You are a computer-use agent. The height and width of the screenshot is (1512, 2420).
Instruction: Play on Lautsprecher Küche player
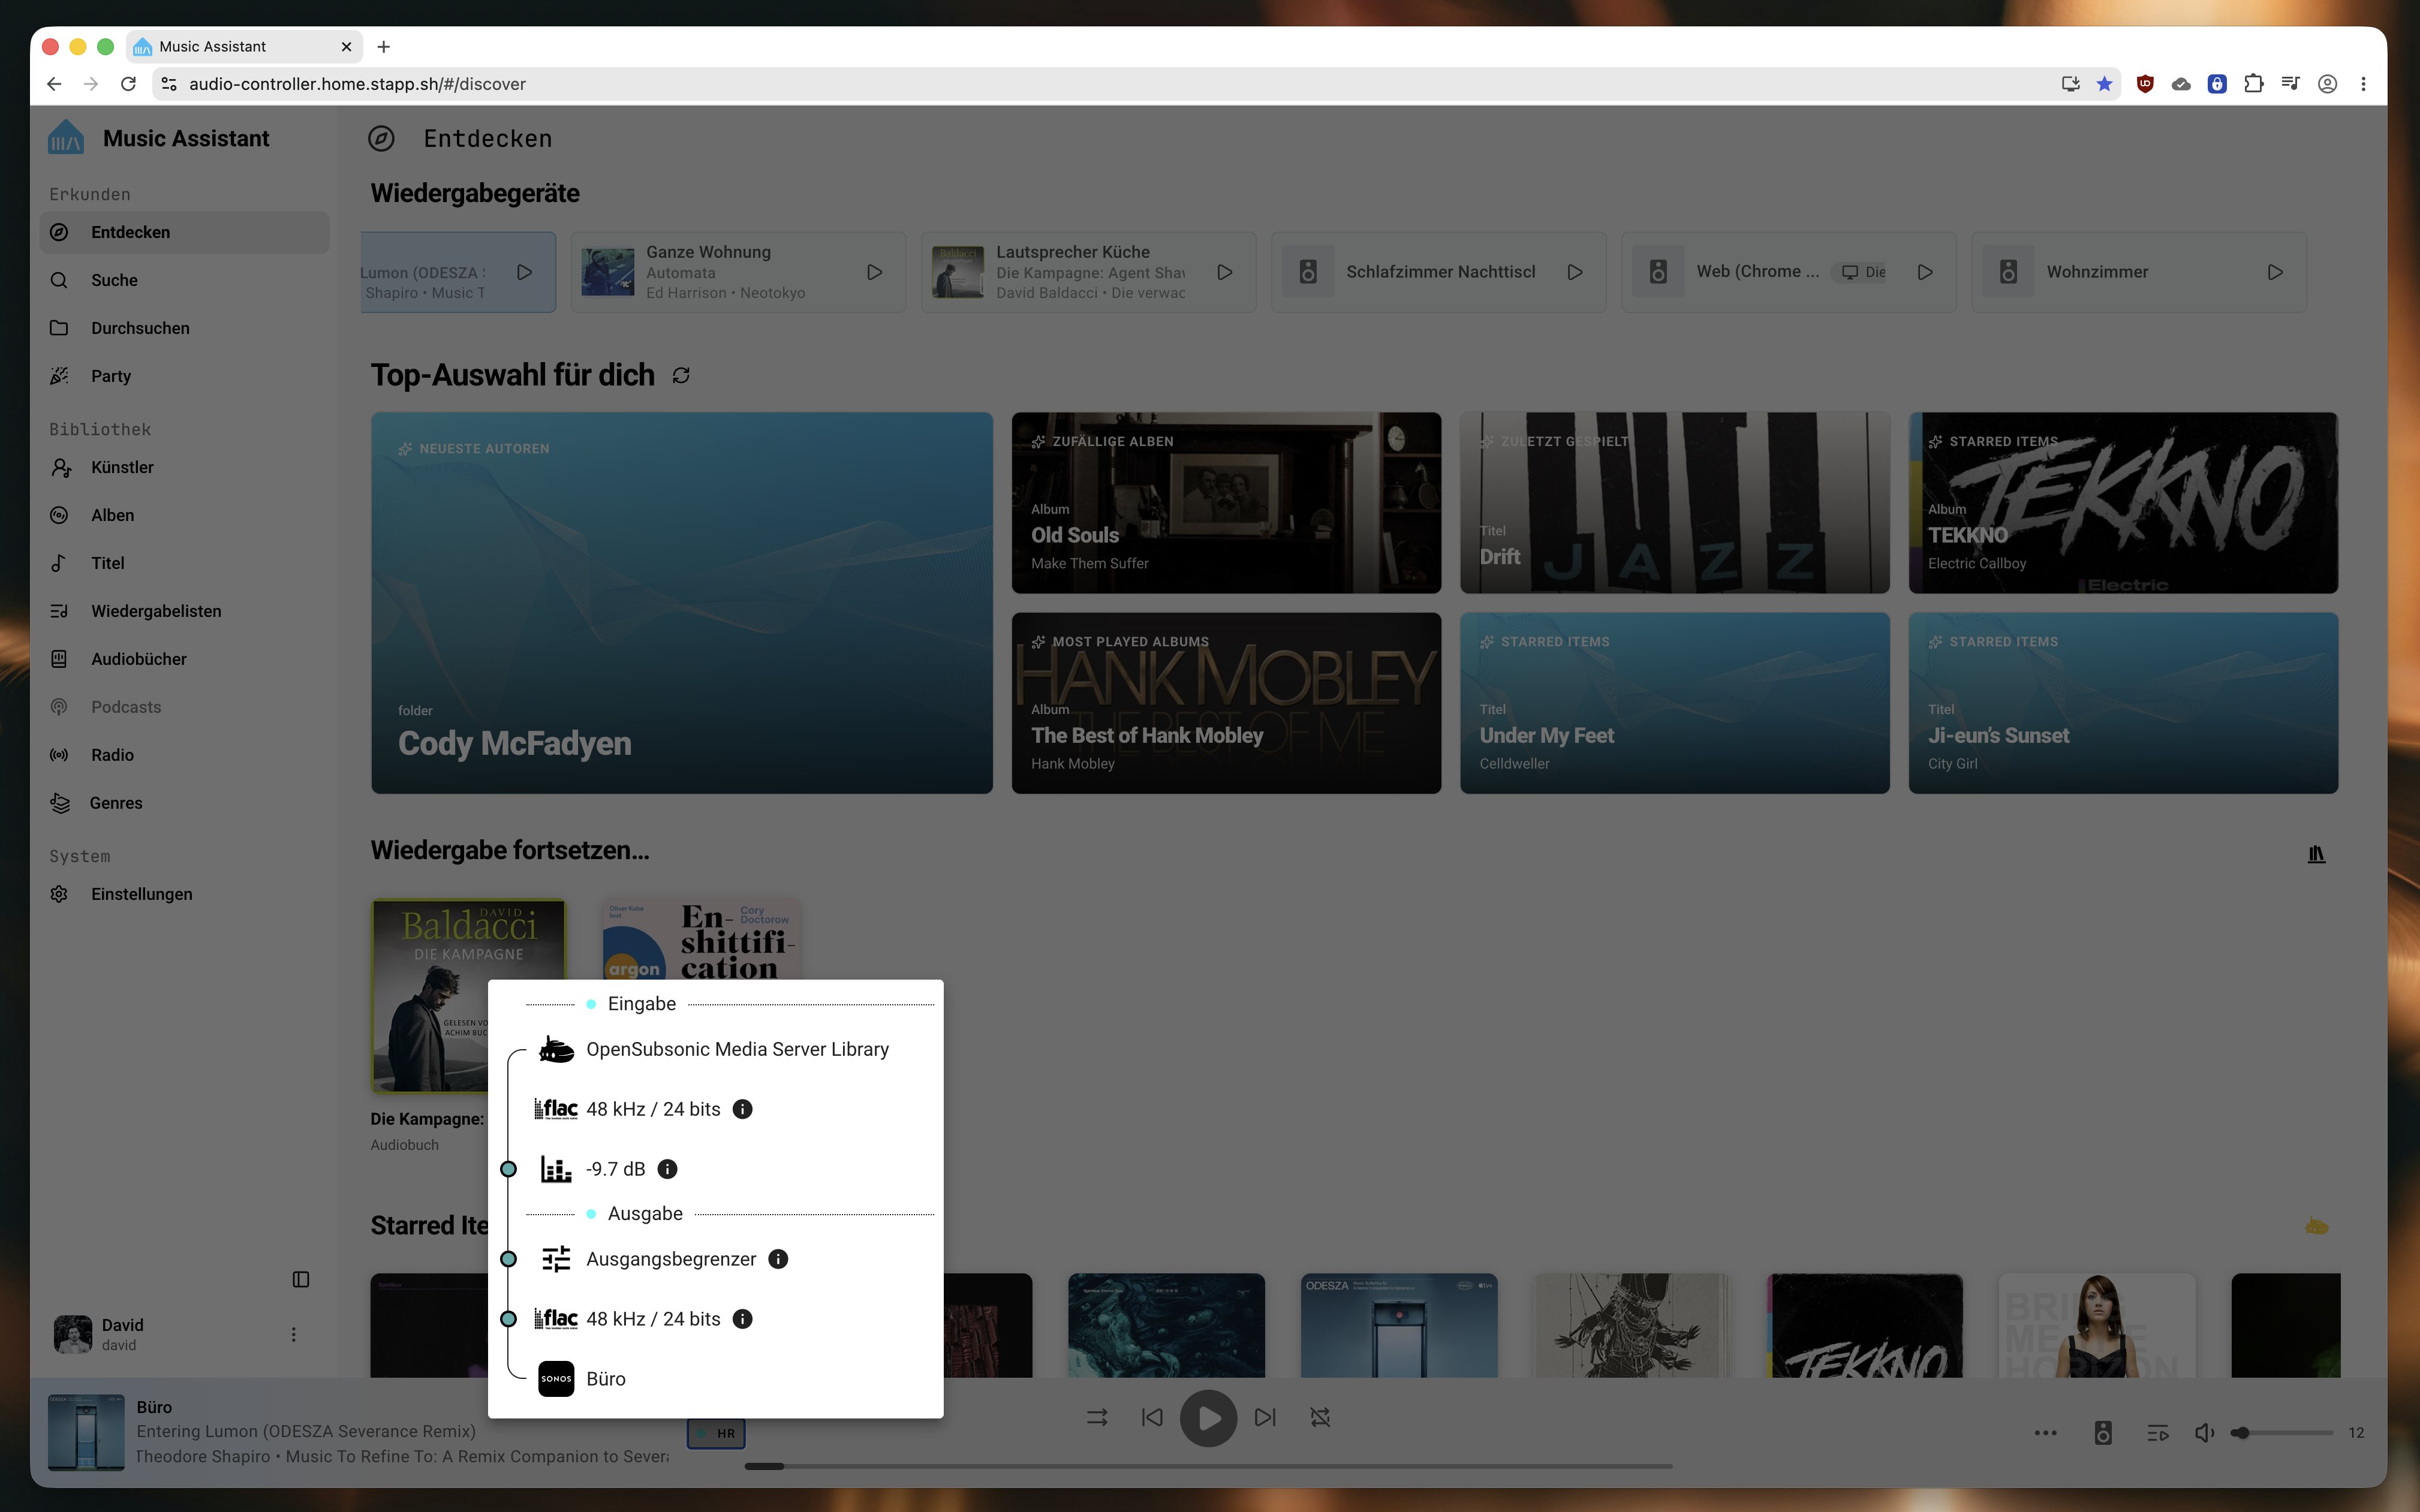point(1224,272)
